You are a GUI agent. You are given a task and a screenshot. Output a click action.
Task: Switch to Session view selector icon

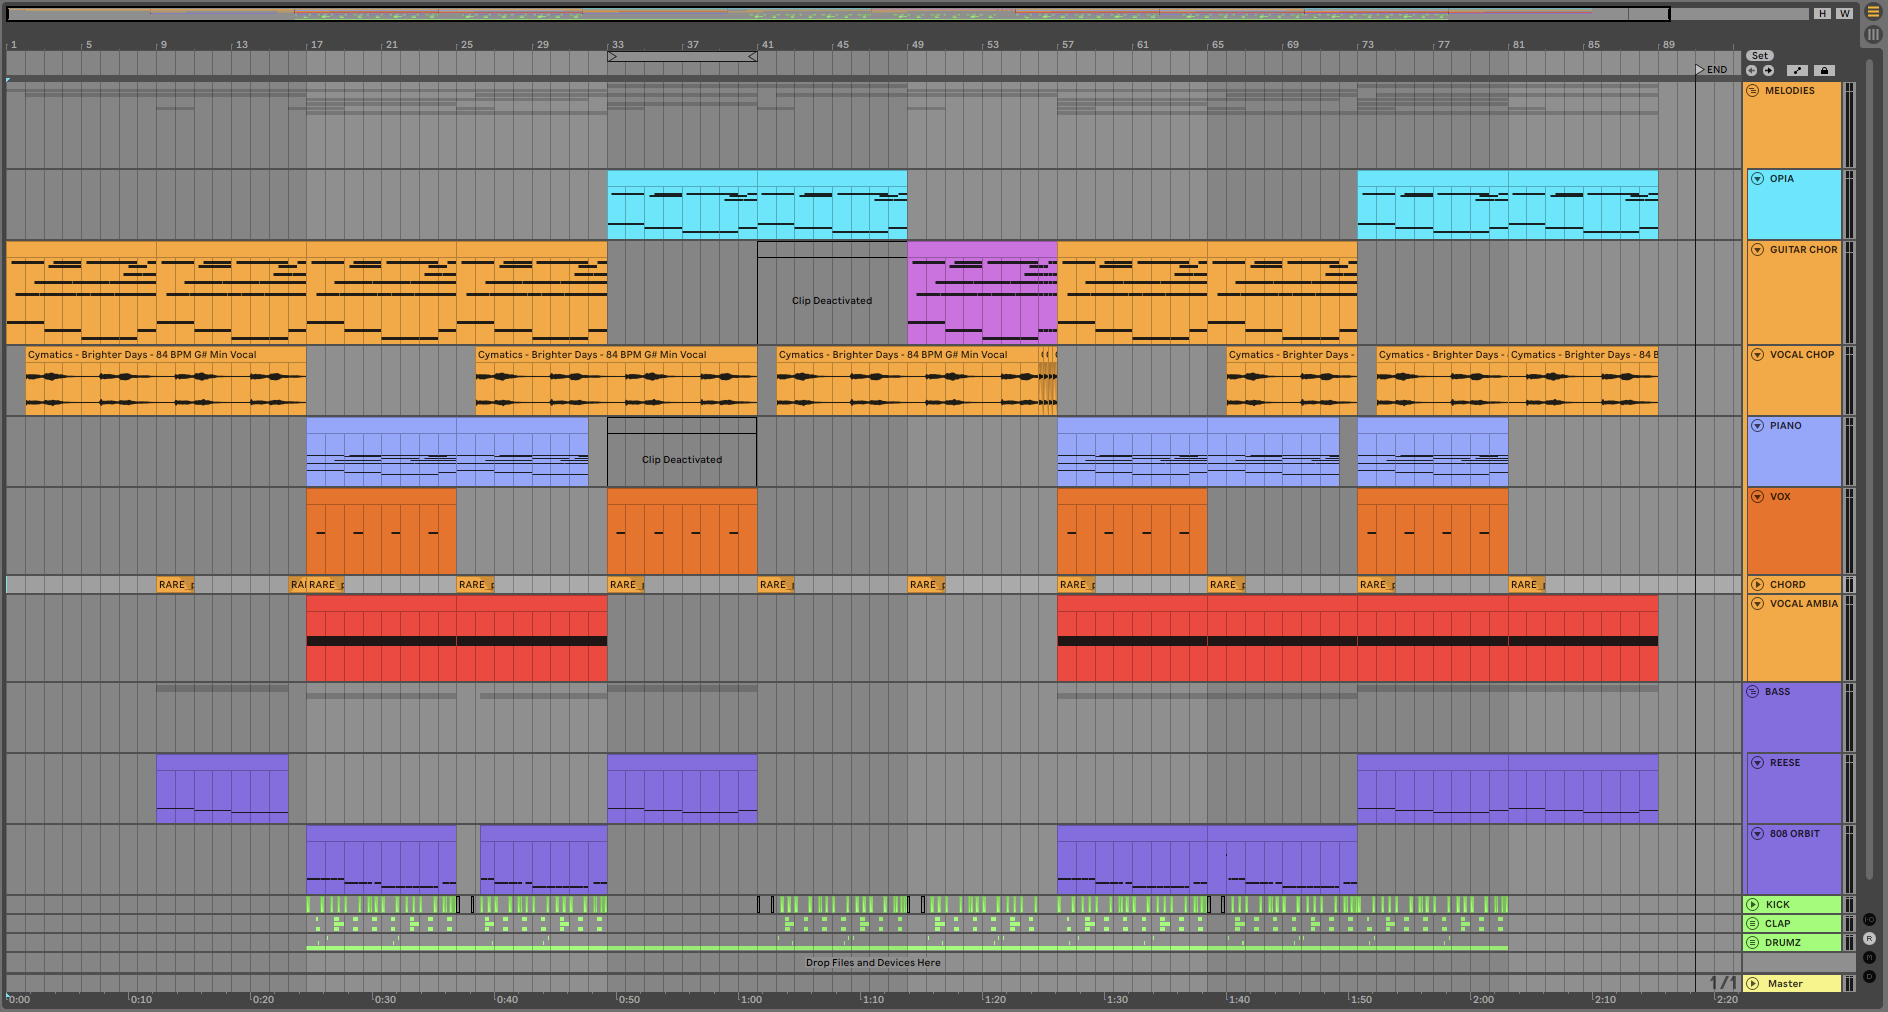[1873, 34]
